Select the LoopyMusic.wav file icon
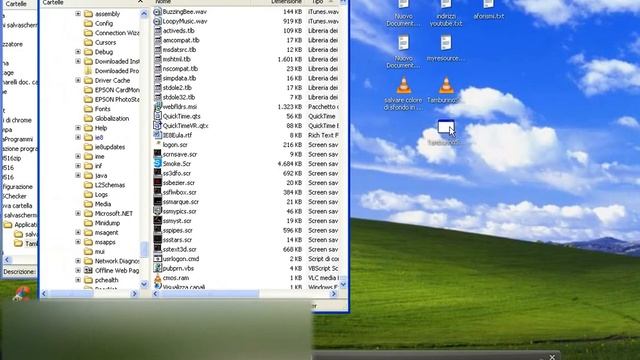 coord(158,21)
